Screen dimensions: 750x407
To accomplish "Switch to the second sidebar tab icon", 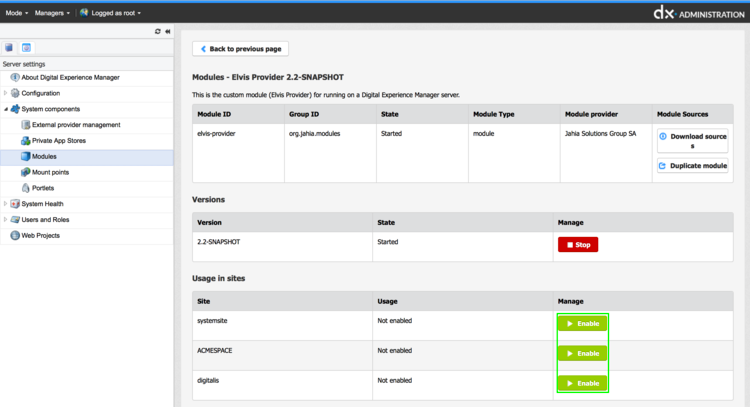I will click(x=26, y=47).
